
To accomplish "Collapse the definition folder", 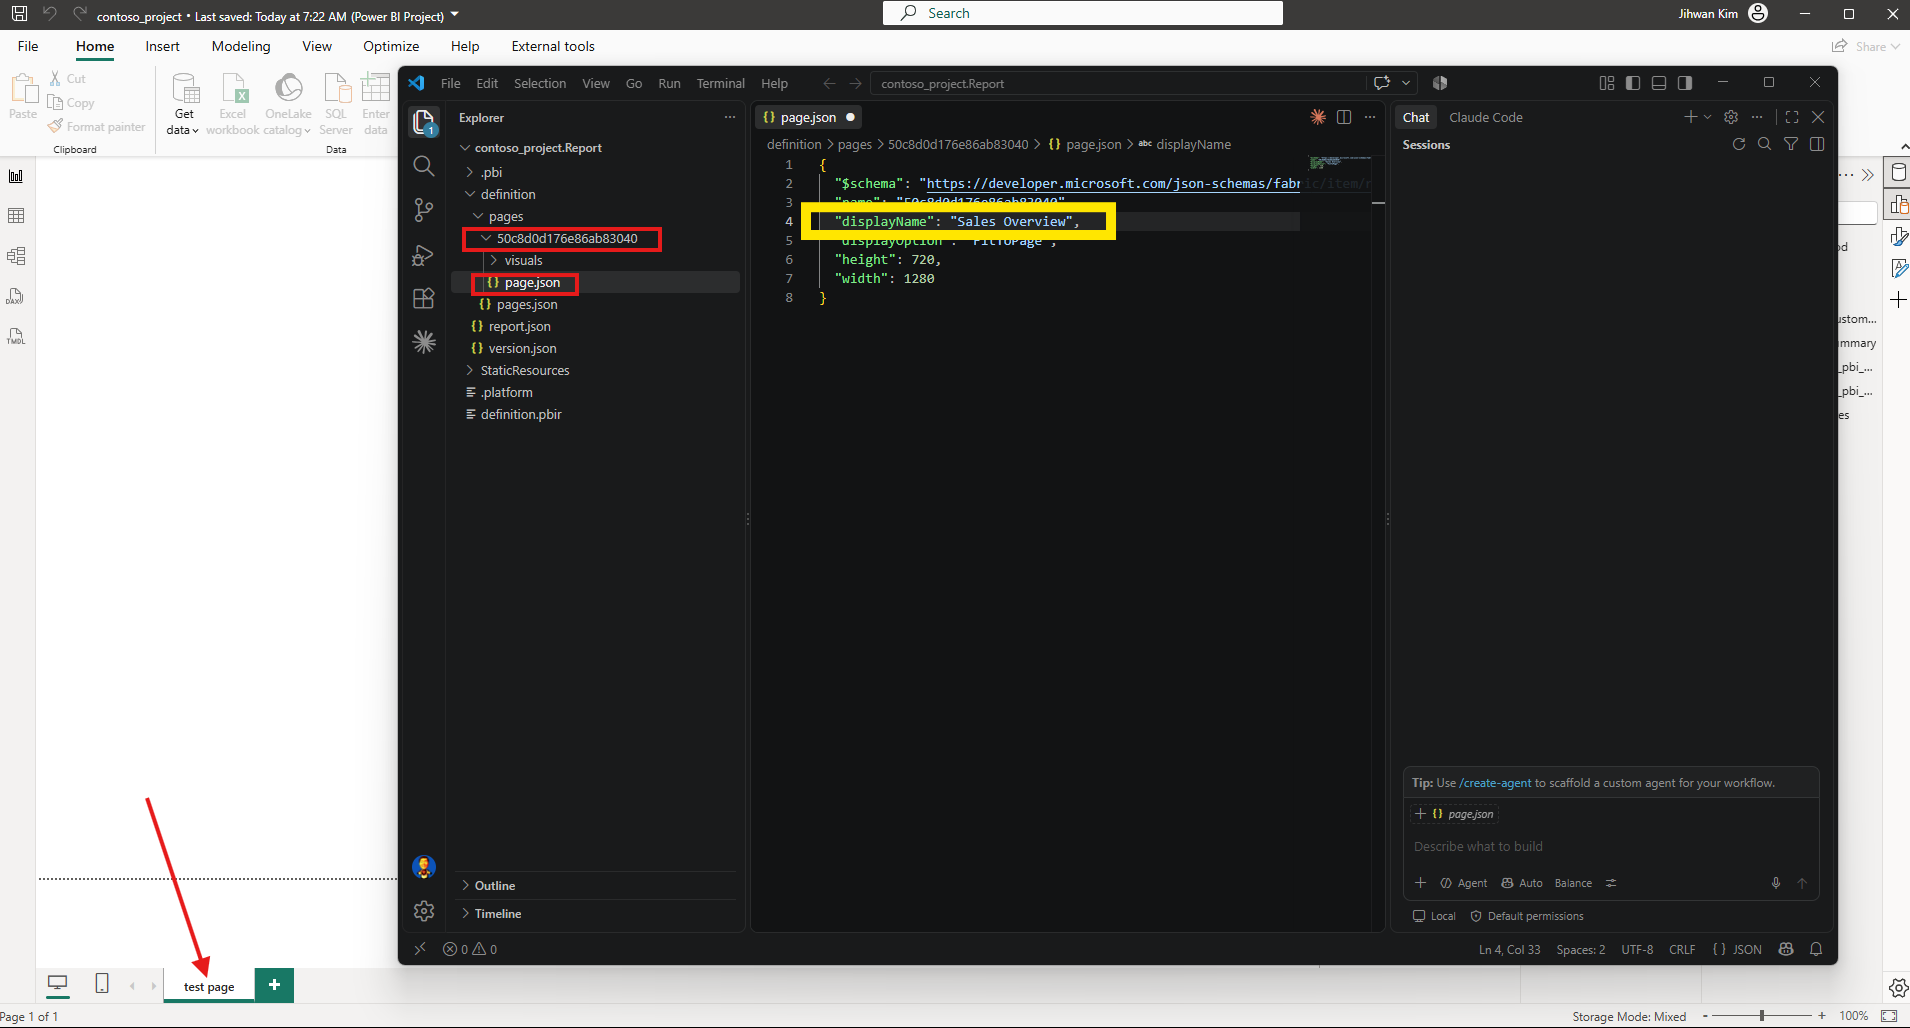I will click(x=470, y=194).
